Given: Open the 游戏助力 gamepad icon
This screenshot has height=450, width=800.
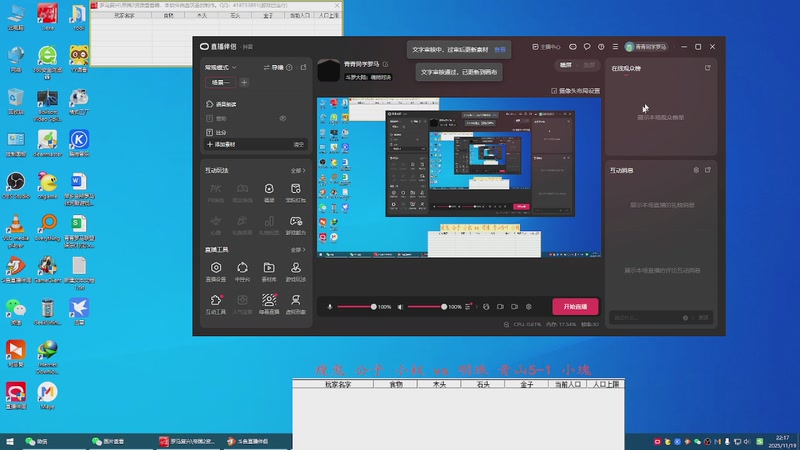Looking at the screenshot, I should pos(295,225).
